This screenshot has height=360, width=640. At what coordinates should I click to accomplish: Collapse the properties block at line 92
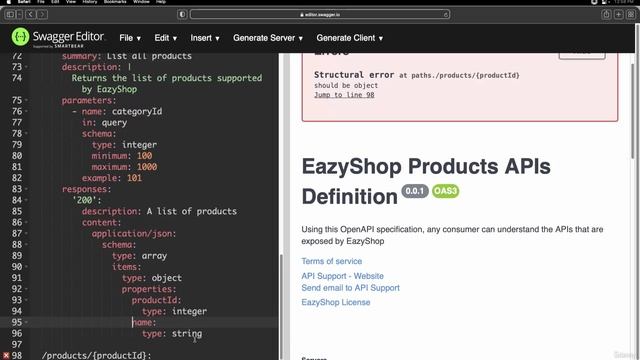click(x=26, y=289)
